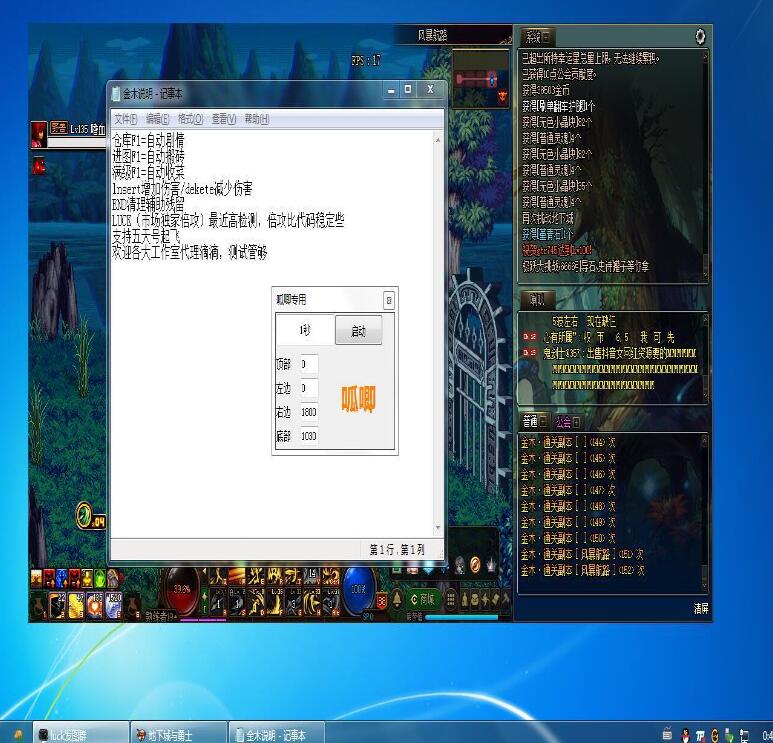Click the 仓库F1=自动剧情 line in Notepad
This screenshot has width=773, height=743.
tap(148, 141)
